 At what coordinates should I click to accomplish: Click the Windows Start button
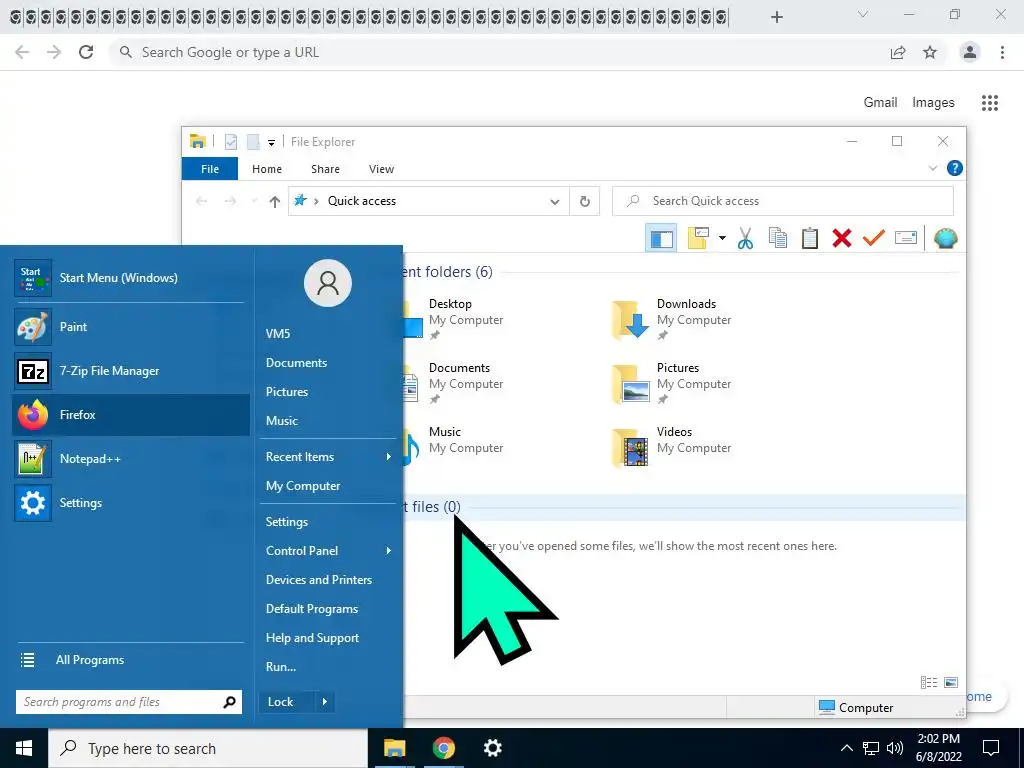pyautogui.click(x=24, y=748)
